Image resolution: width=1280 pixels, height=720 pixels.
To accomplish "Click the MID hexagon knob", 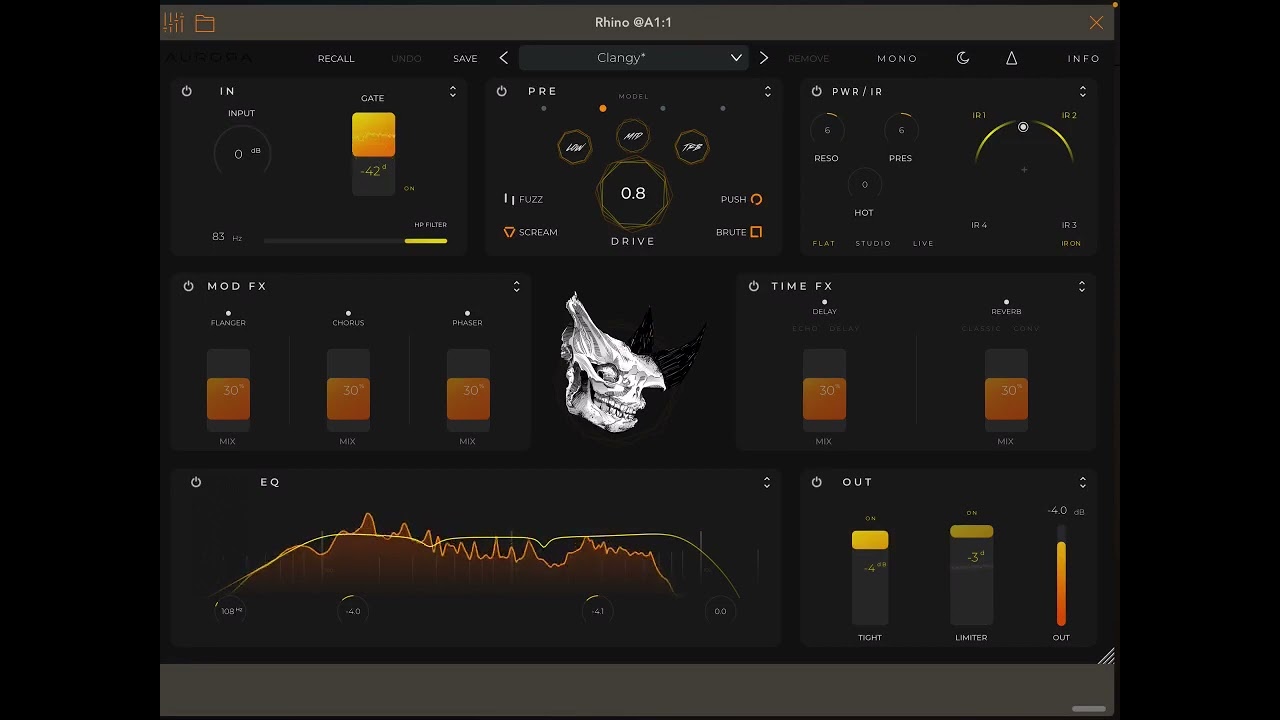I will click(633, 135).
